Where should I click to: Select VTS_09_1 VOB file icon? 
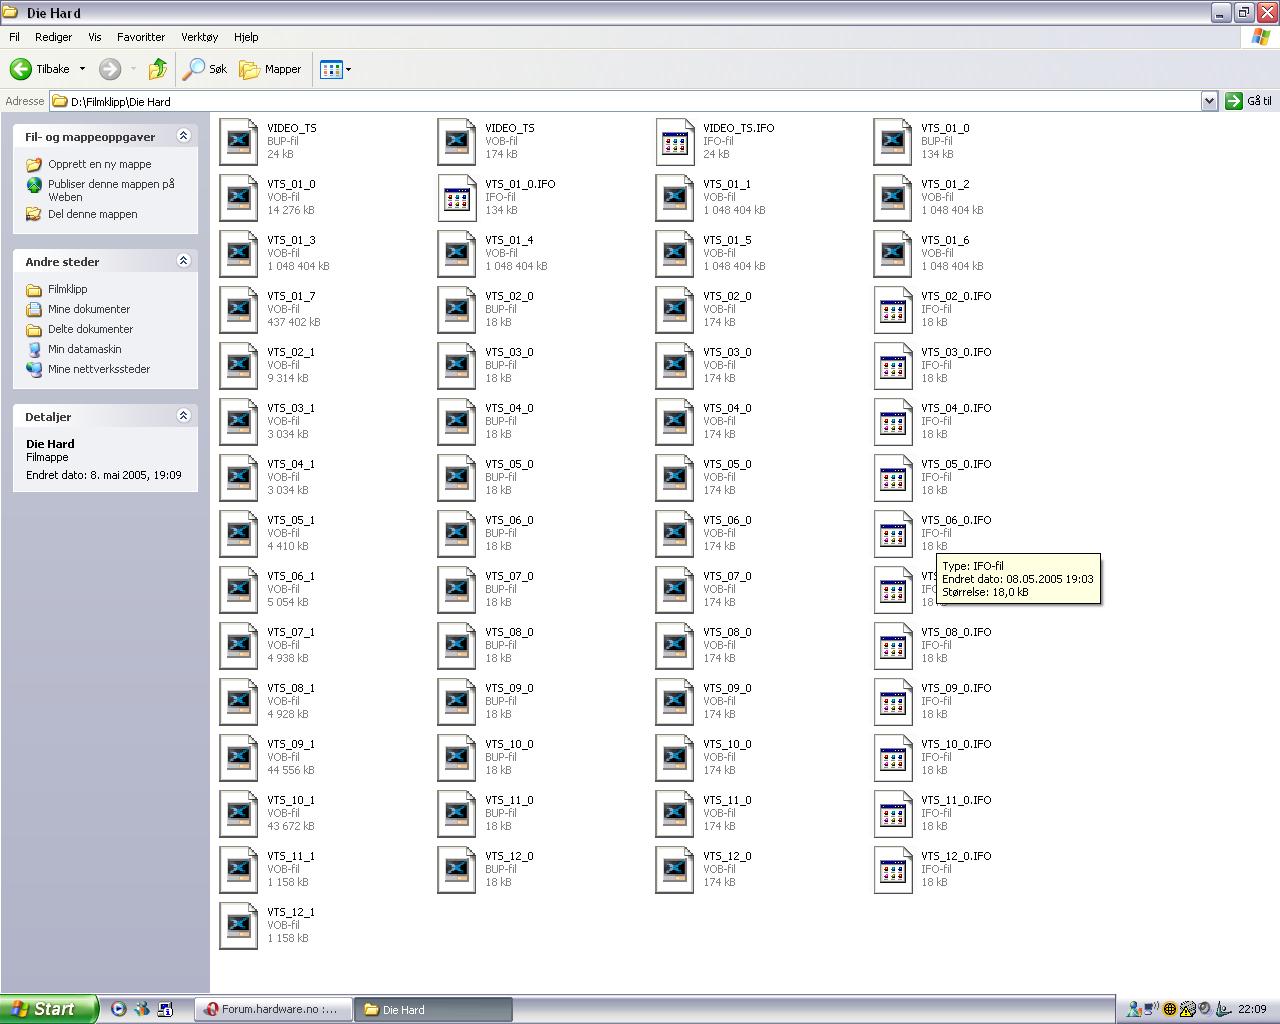click(239, 757)
